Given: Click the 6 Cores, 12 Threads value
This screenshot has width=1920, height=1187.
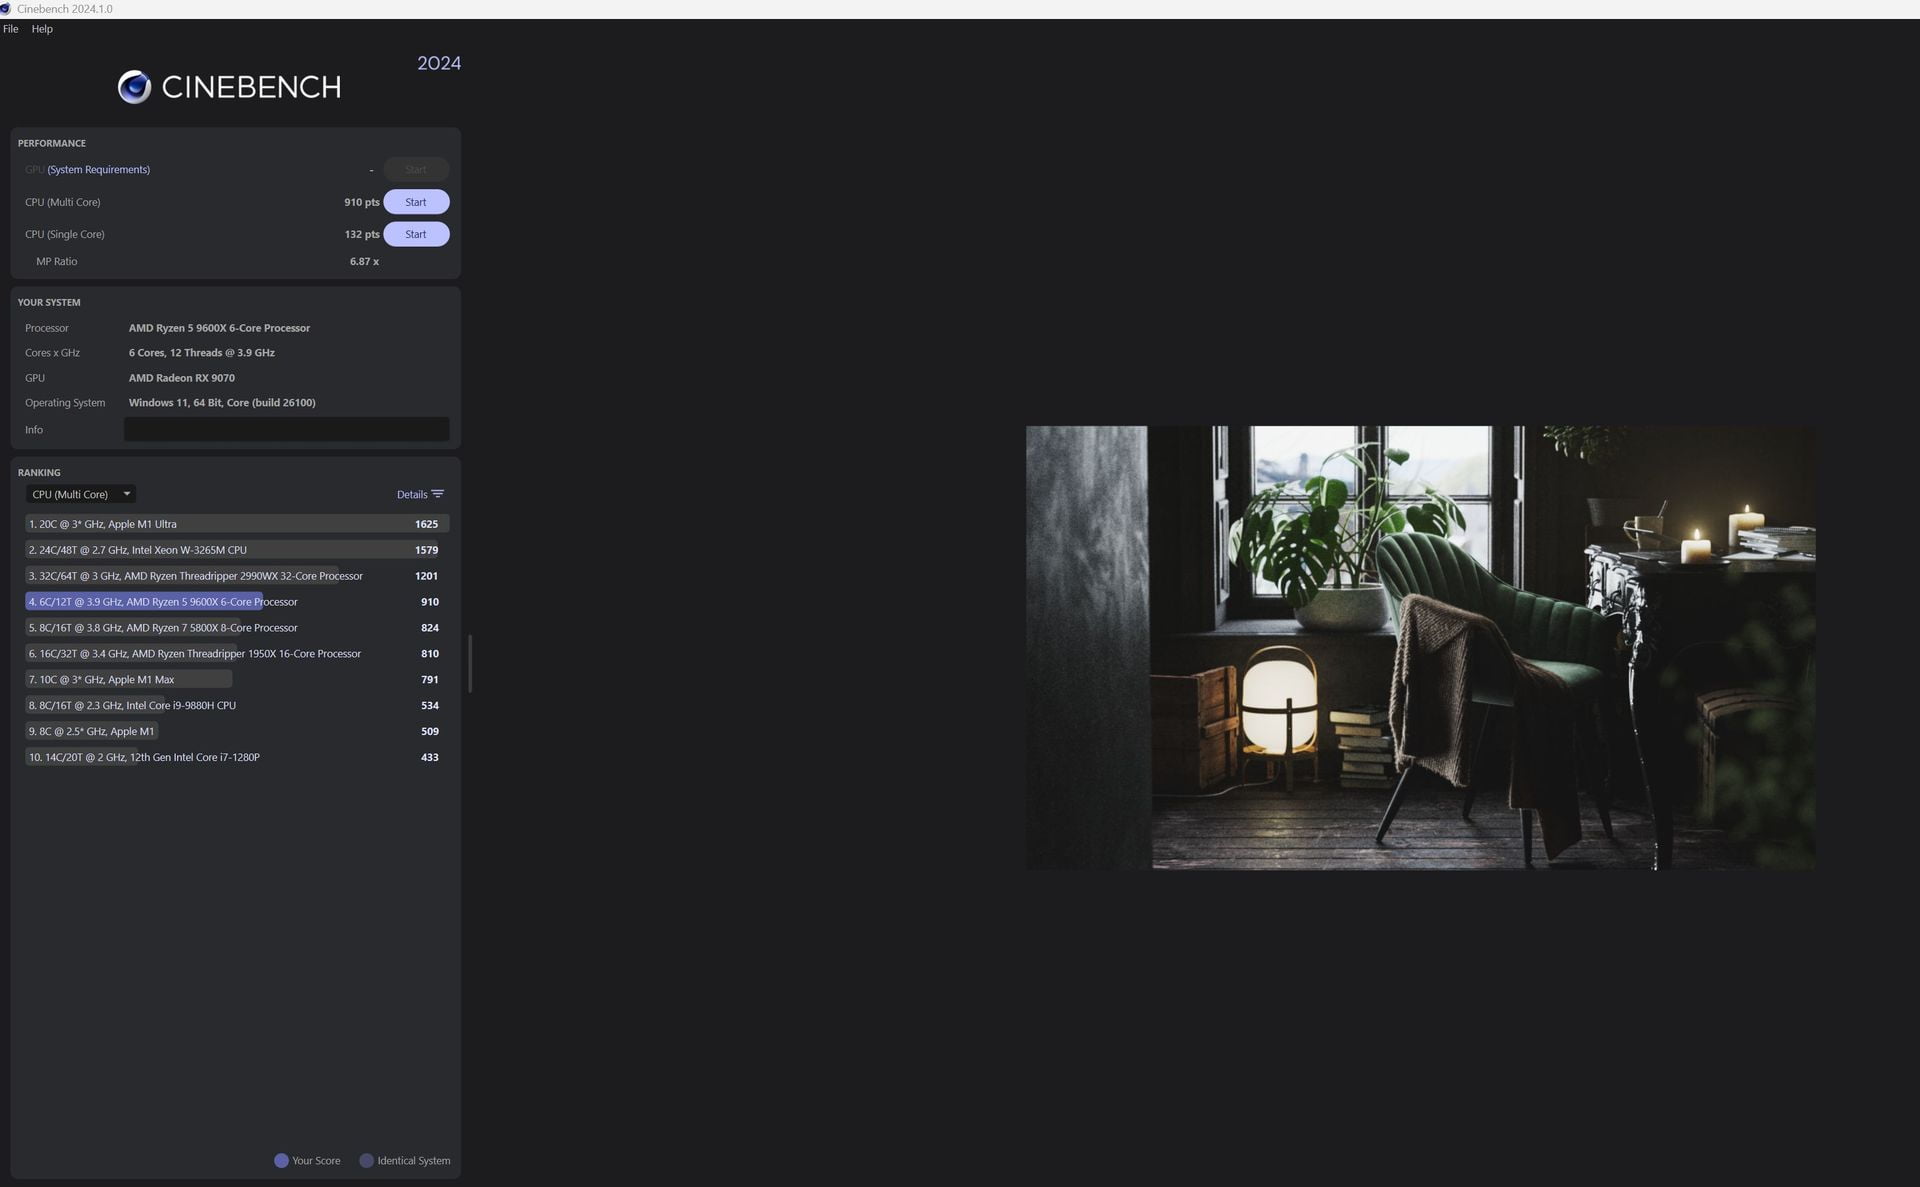Looking at the screenshot, I should pos(202,353).
